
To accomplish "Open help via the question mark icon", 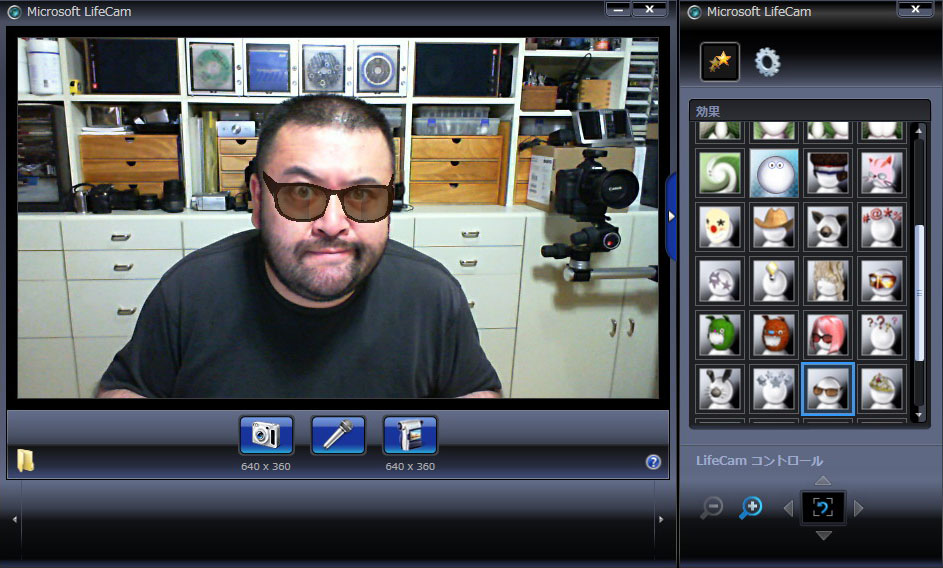I will click(x=653, y=462).
